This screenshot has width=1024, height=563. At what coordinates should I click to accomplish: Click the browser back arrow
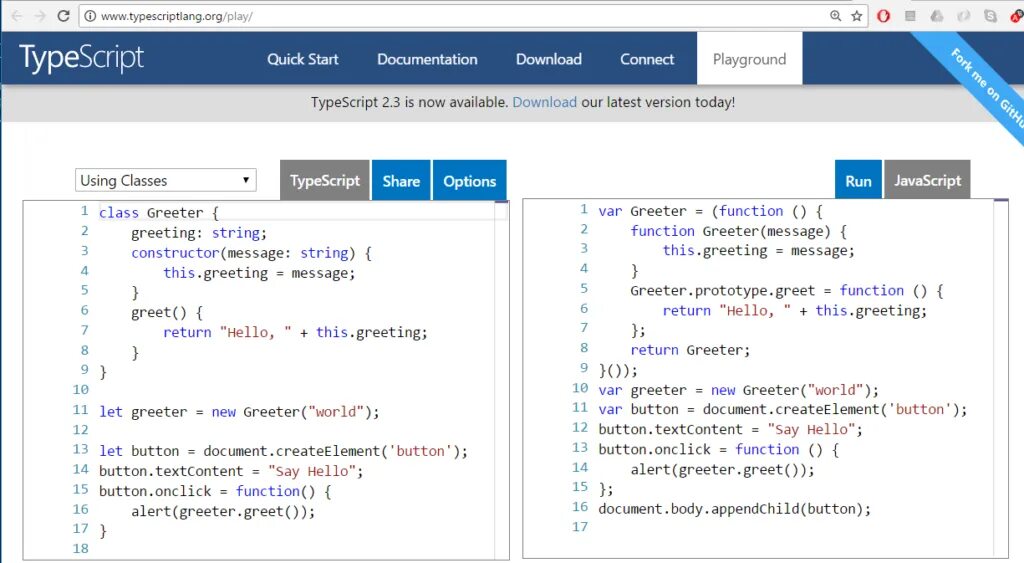click(18, 16)
